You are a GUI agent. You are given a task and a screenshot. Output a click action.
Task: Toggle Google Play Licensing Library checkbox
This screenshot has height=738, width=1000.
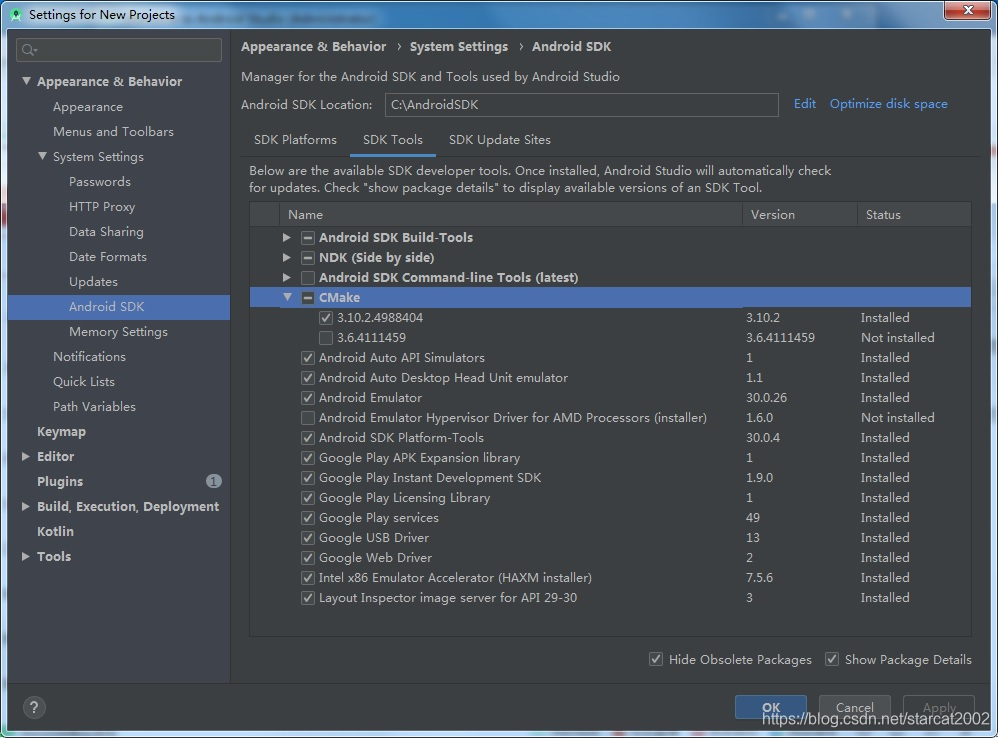pos(308,498)
